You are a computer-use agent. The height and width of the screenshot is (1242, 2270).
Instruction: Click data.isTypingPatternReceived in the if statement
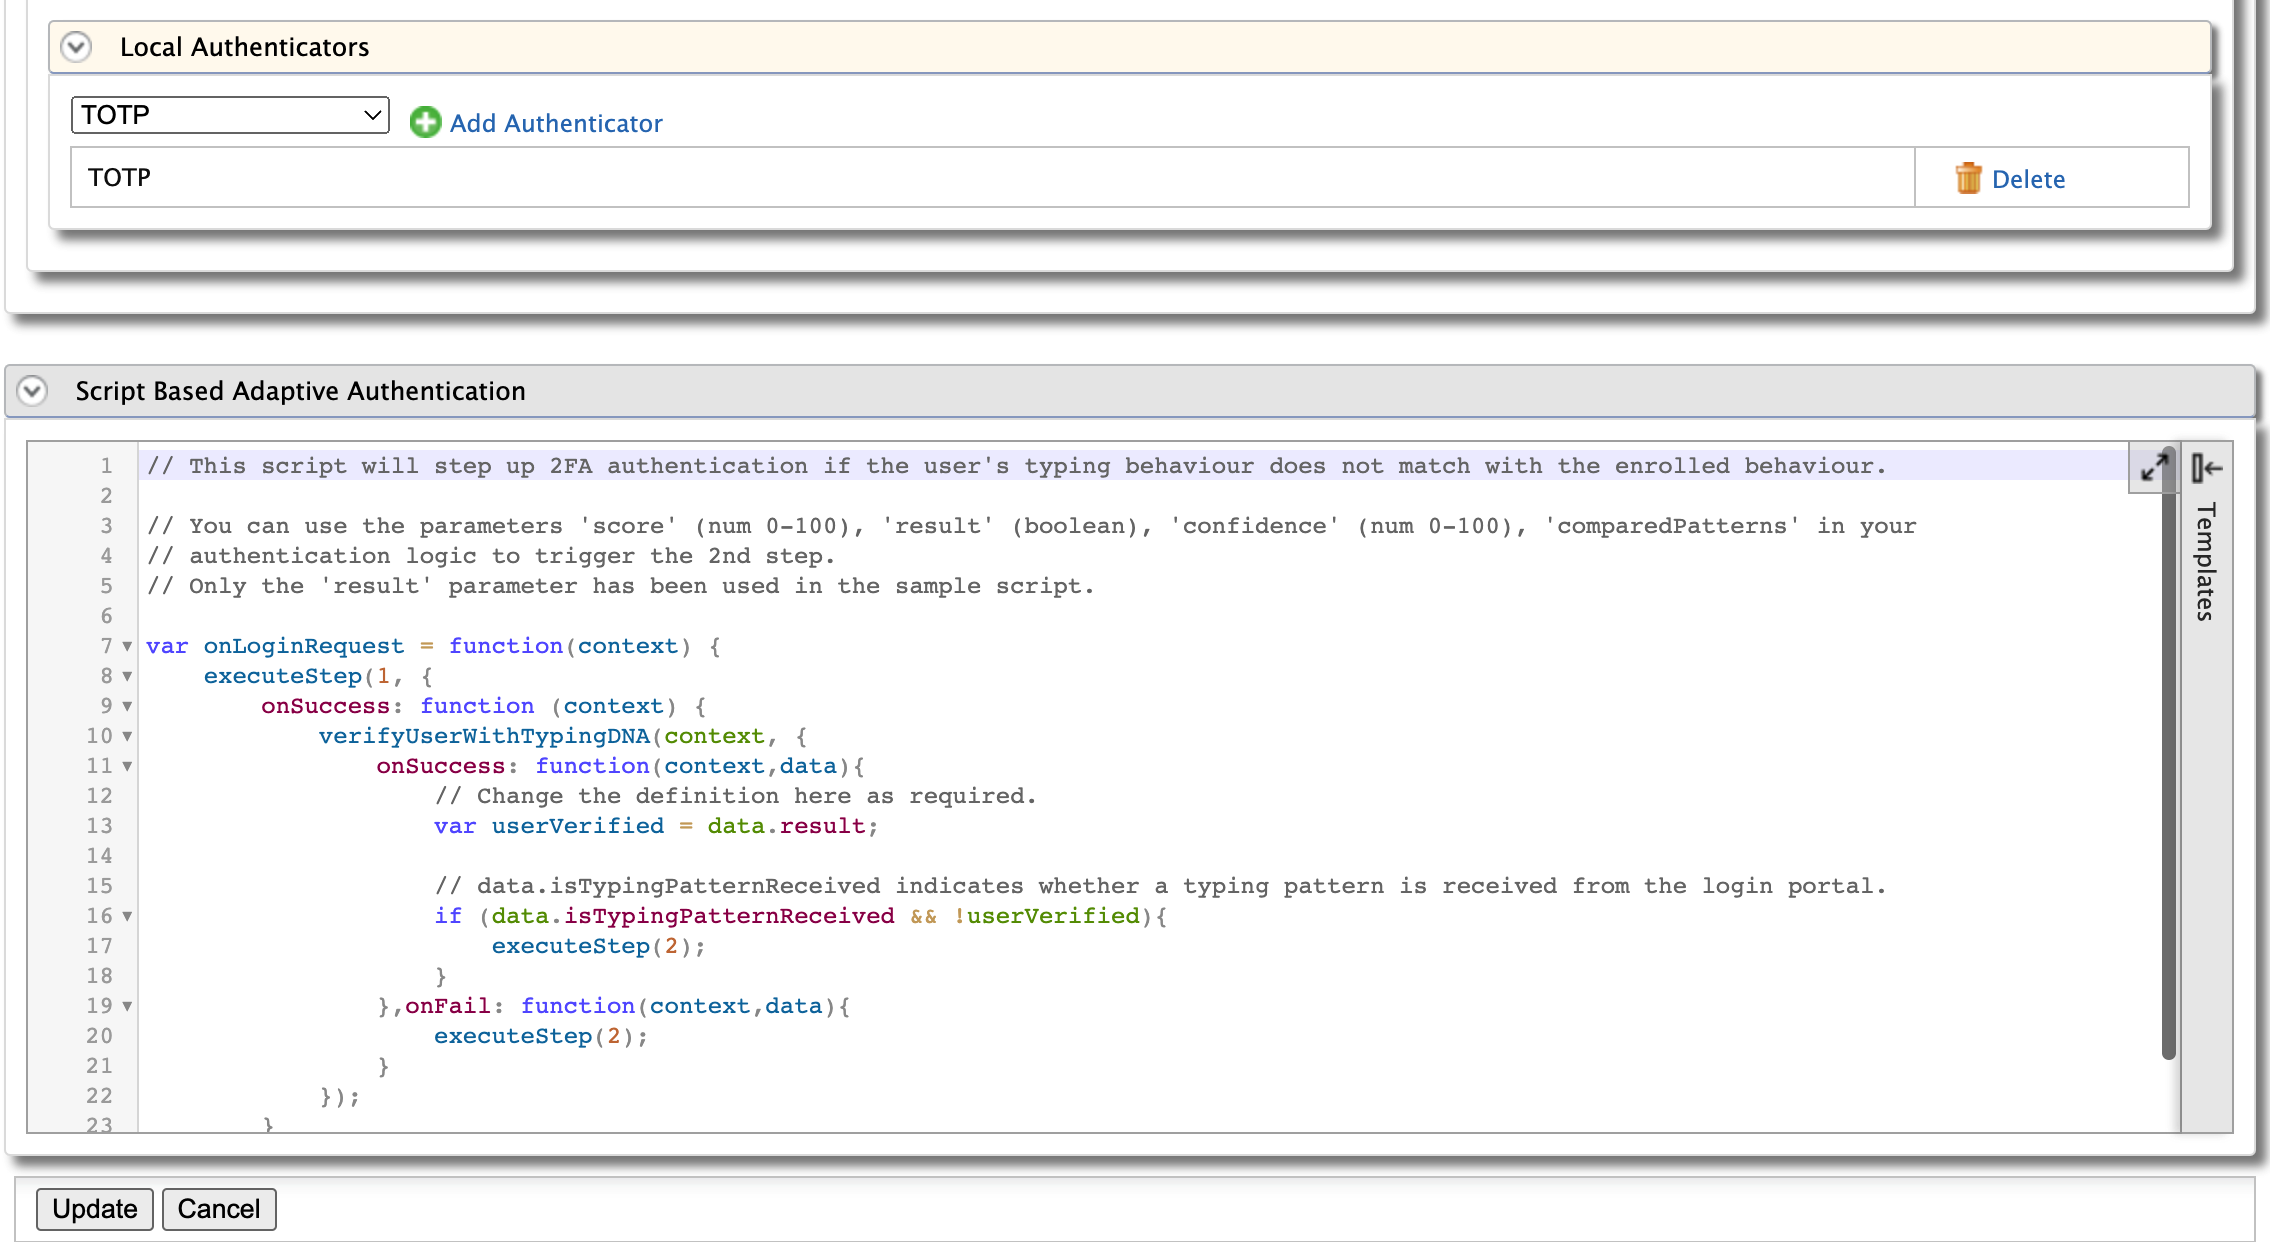click(693, 916)
